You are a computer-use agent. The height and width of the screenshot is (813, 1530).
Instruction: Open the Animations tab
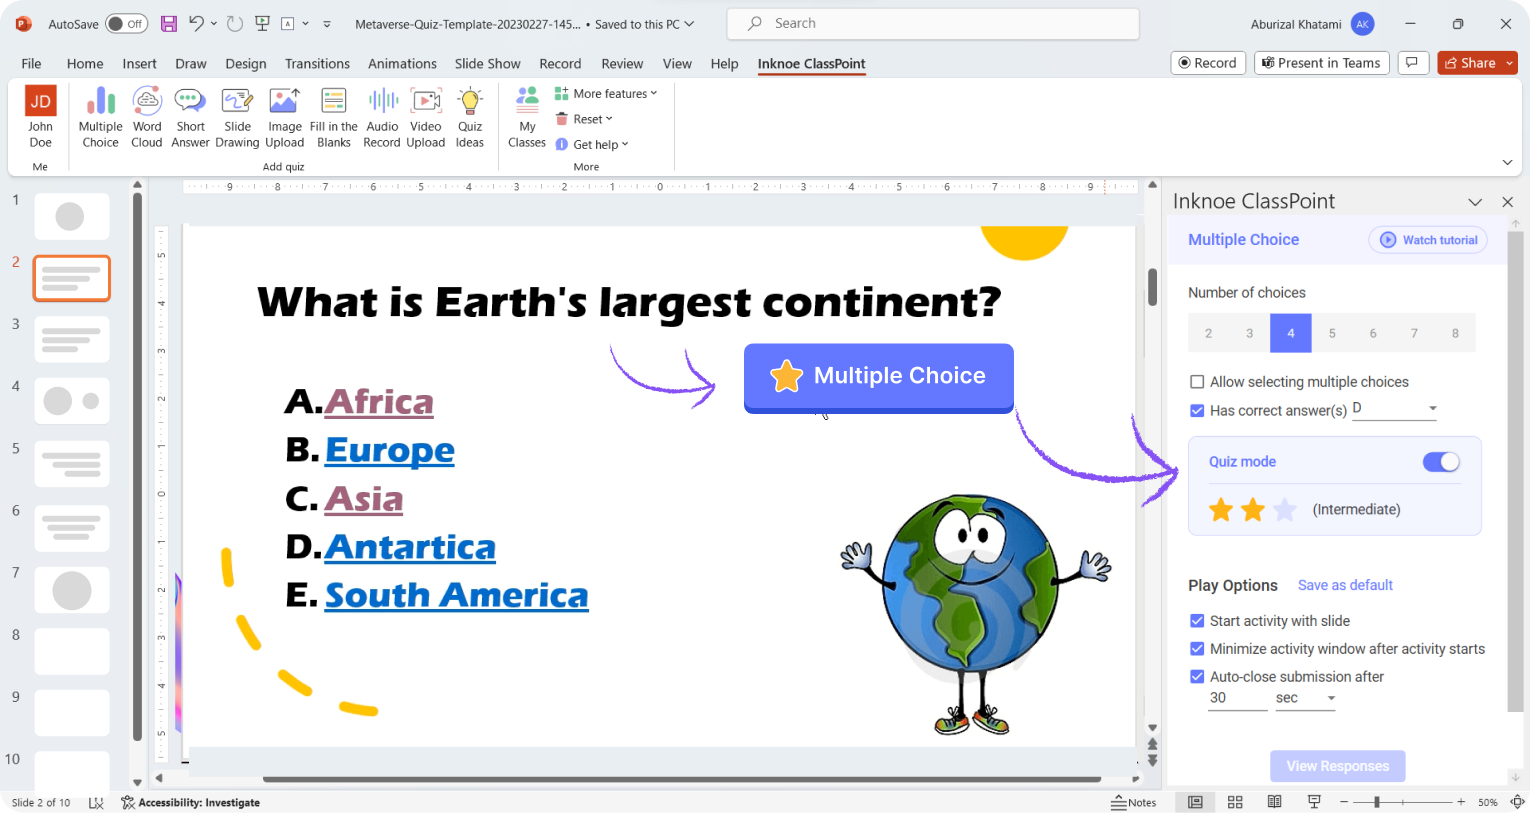coord(402,63)
